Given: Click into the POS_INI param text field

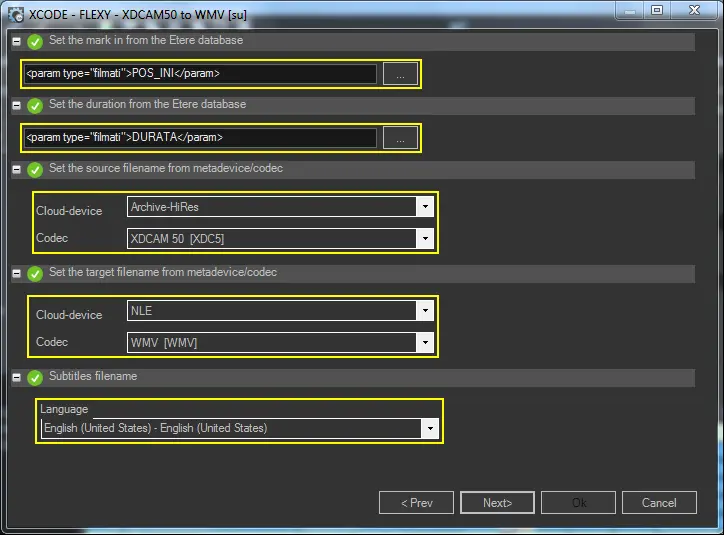Looking at the screenshot, I should coord(200,74).
